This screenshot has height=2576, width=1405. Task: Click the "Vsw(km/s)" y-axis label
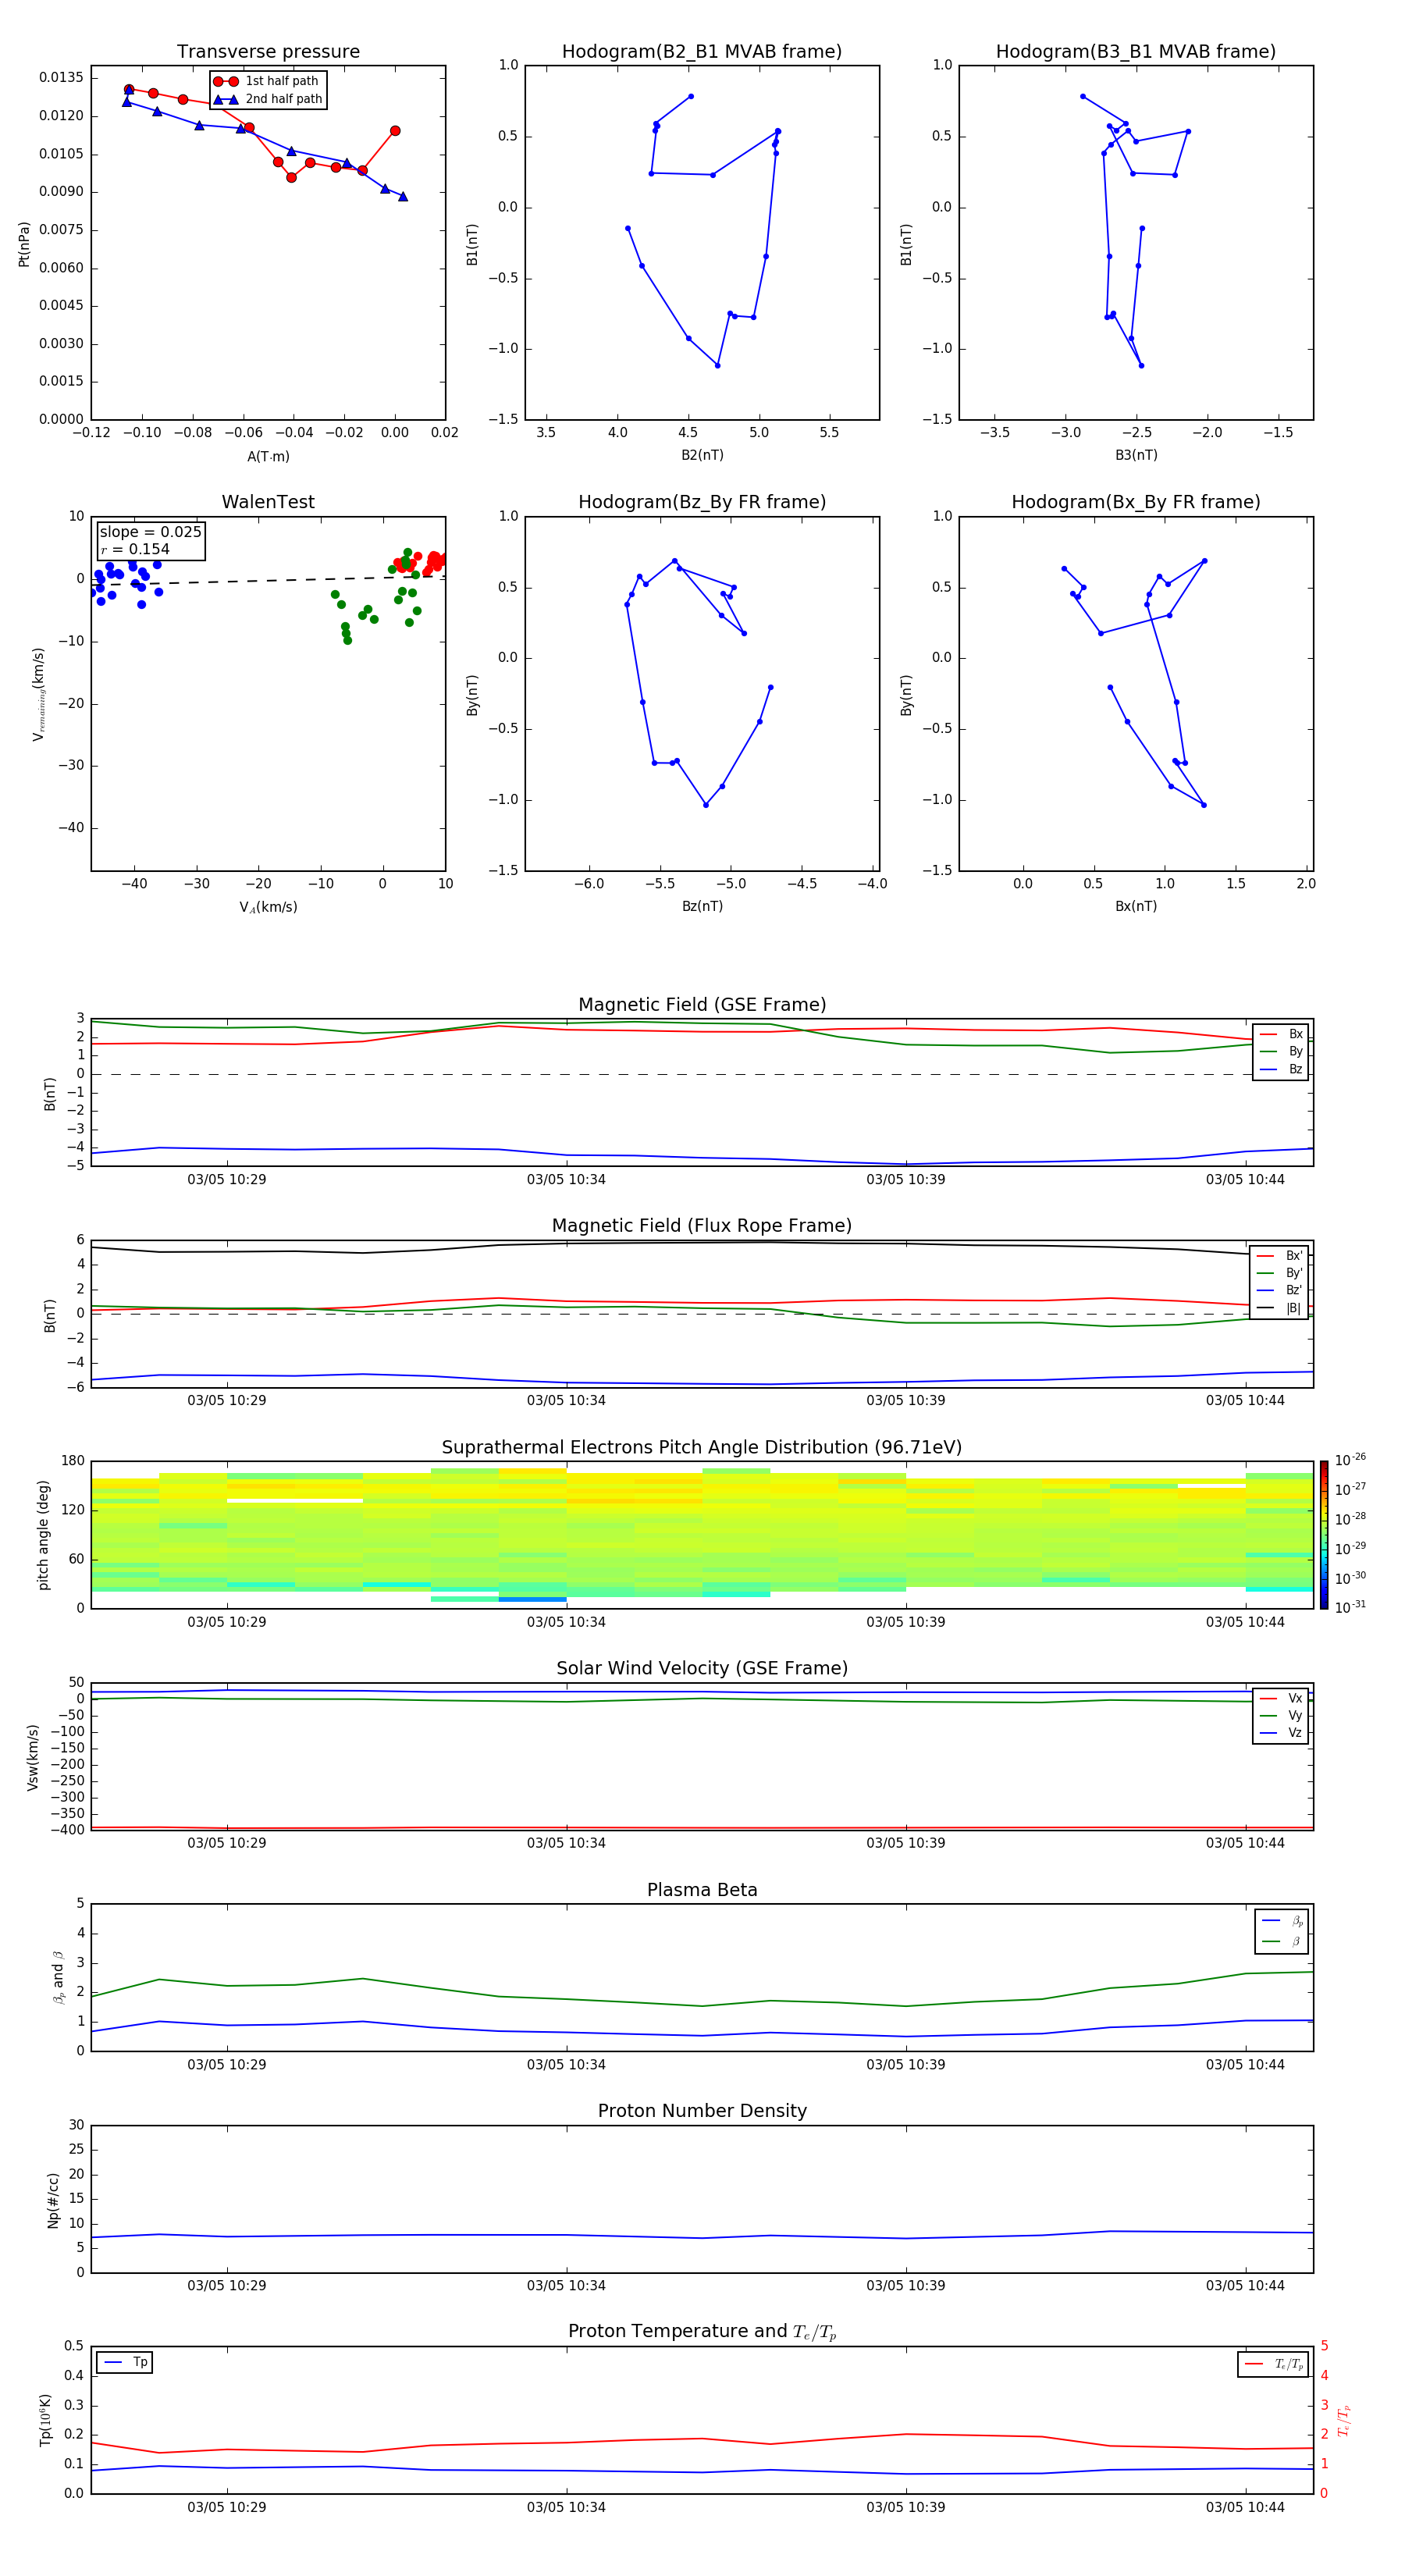(x=33, y=1756)
